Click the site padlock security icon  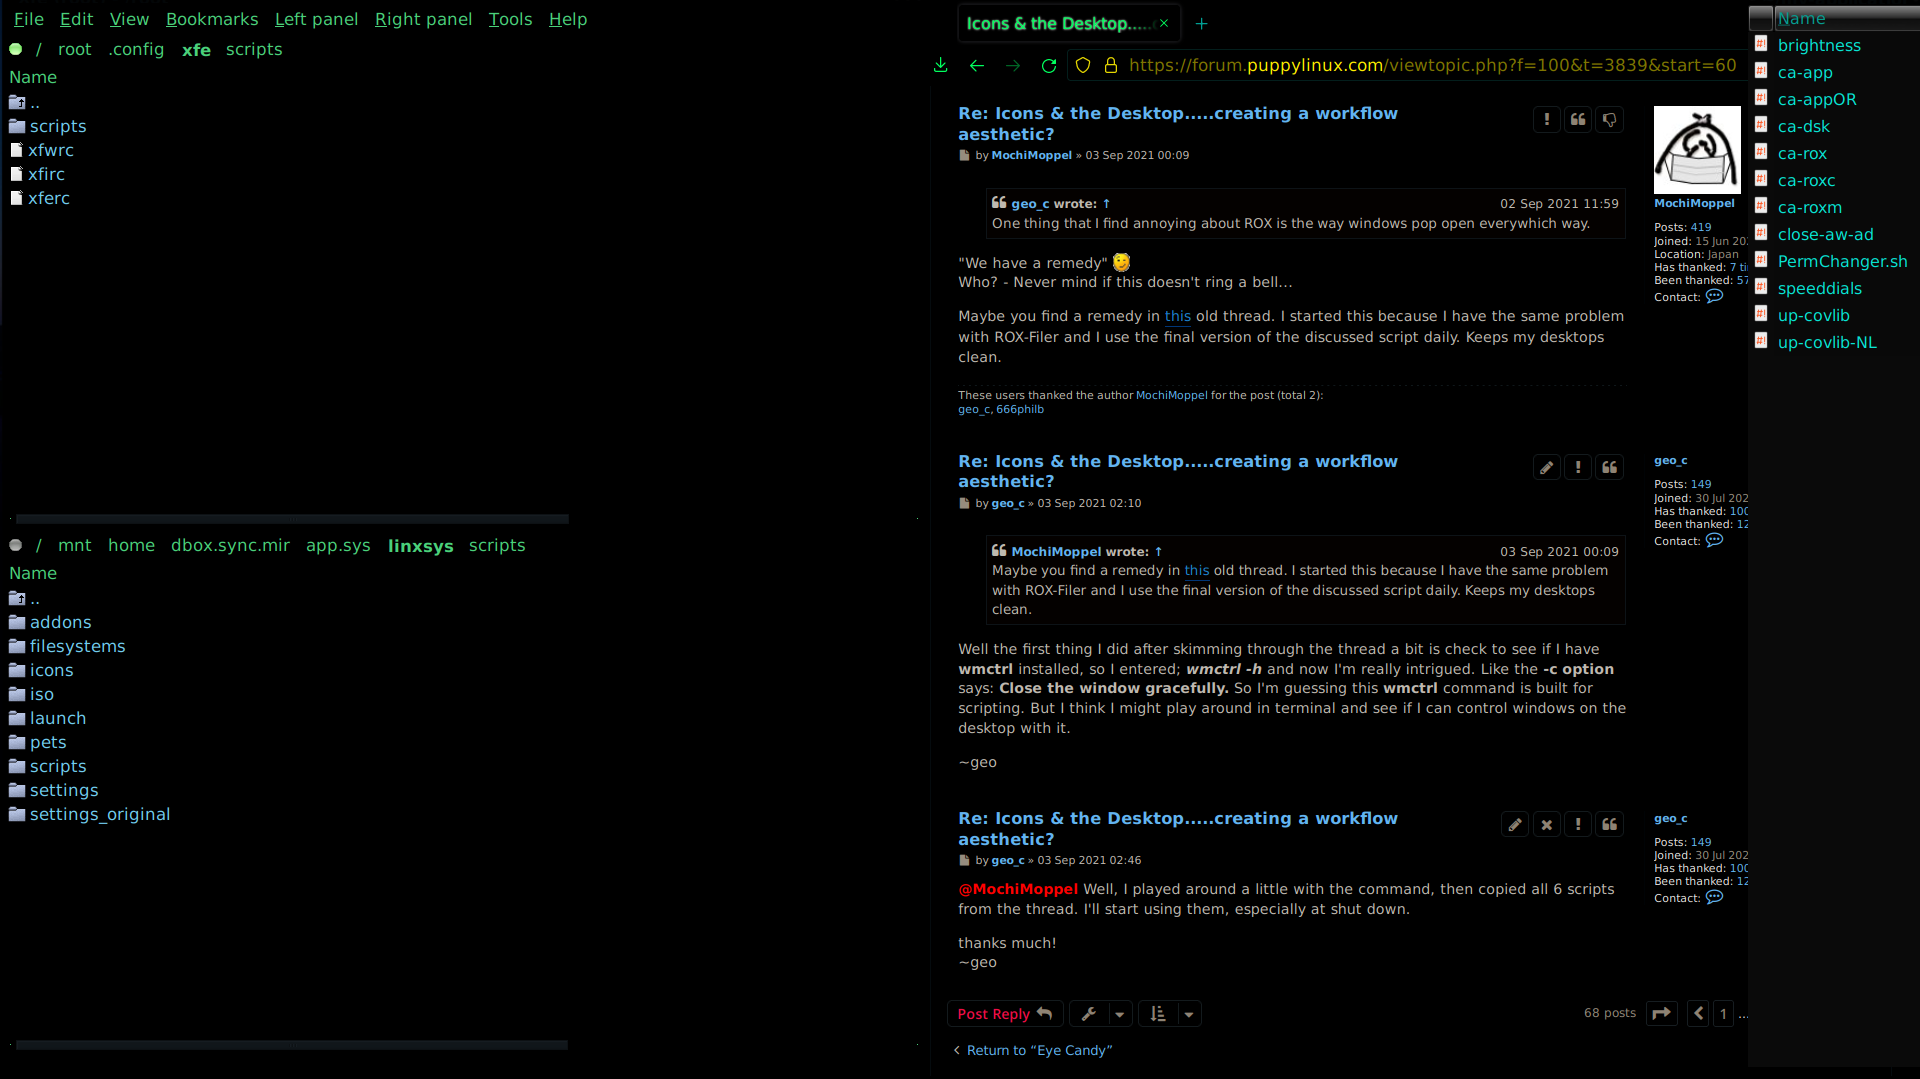(x=1111, y=66)
